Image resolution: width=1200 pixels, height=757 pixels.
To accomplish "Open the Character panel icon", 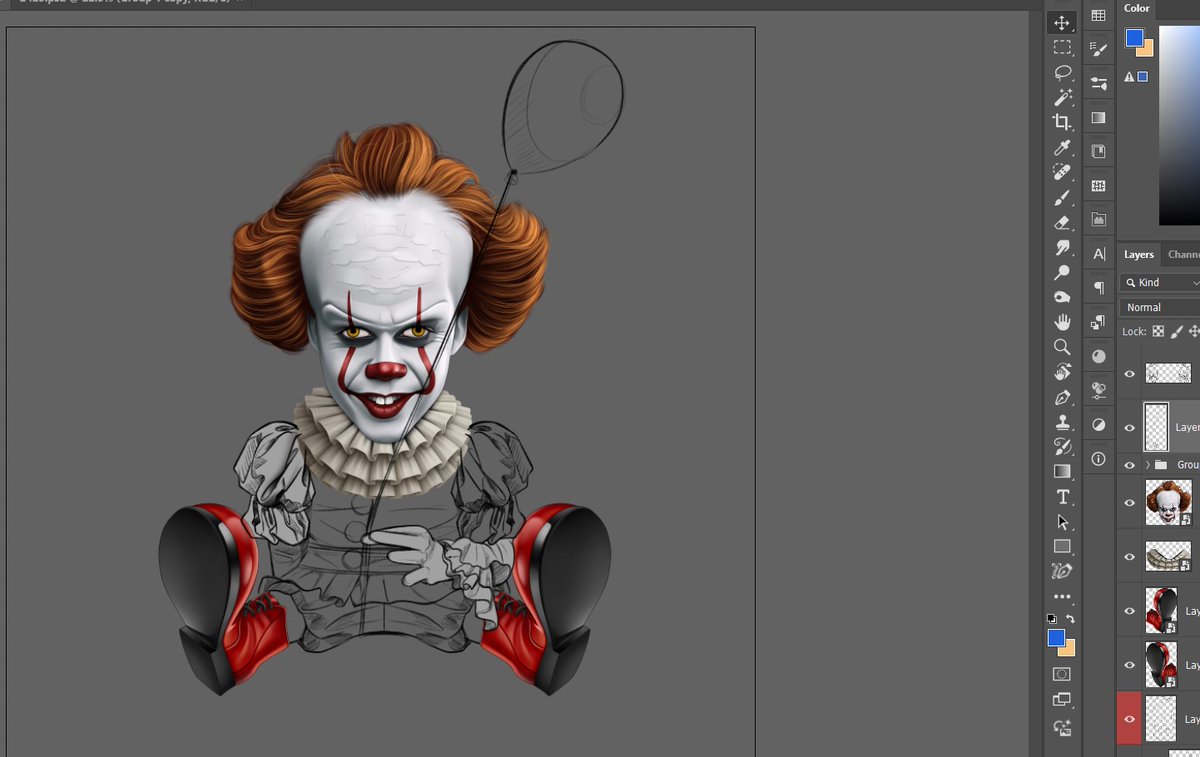I will point(1099,254).
